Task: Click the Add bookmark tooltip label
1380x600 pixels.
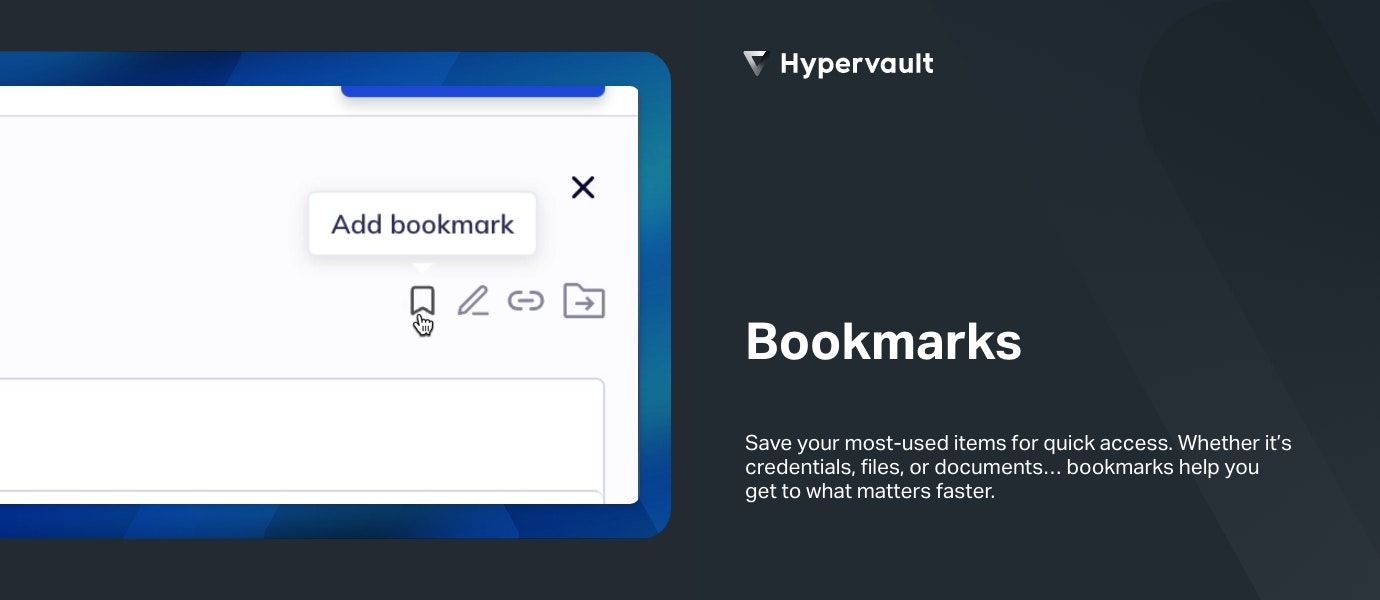Action: (422, 224)
